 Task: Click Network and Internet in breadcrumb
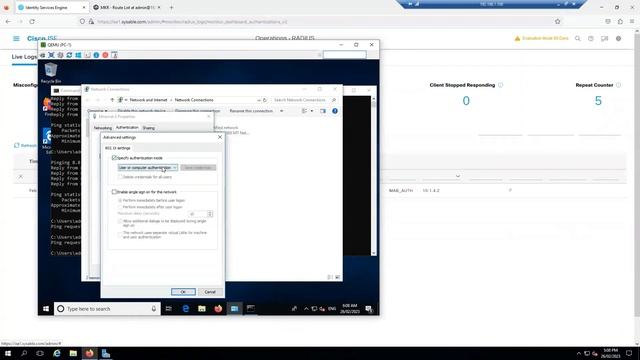(149, 100)
